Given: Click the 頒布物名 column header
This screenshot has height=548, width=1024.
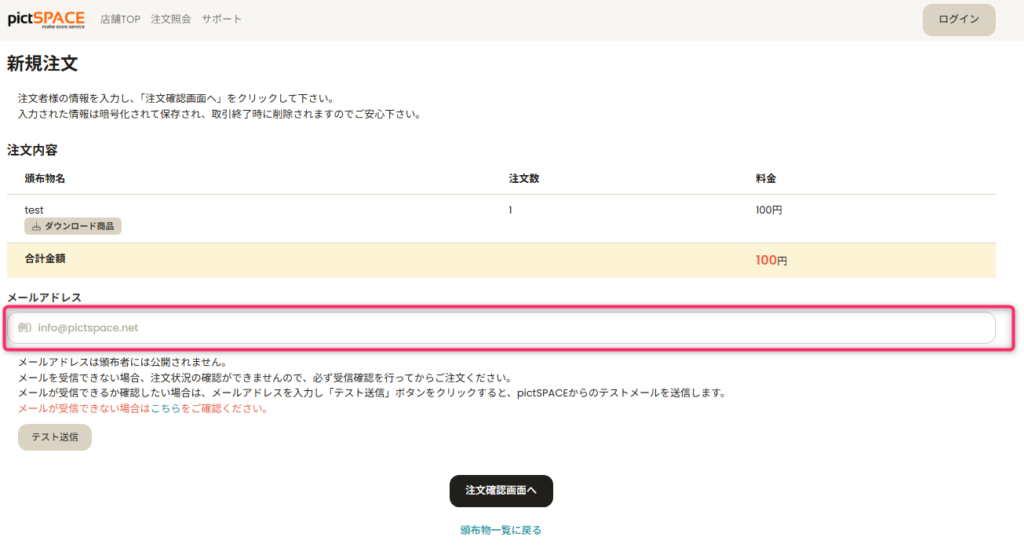Looking at the screenshot, I should pos(45,178).
